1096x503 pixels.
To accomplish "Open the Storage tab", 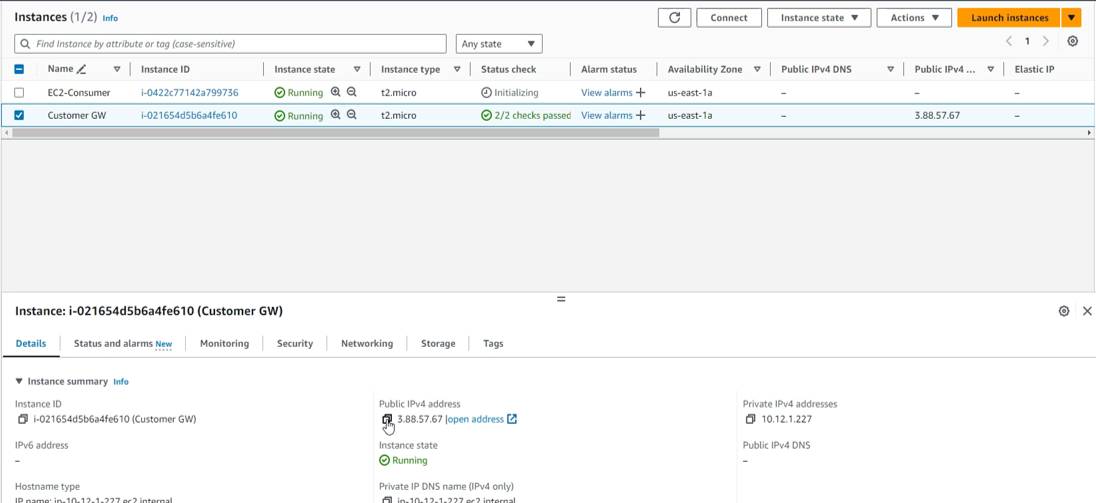I will click(438, 344).
